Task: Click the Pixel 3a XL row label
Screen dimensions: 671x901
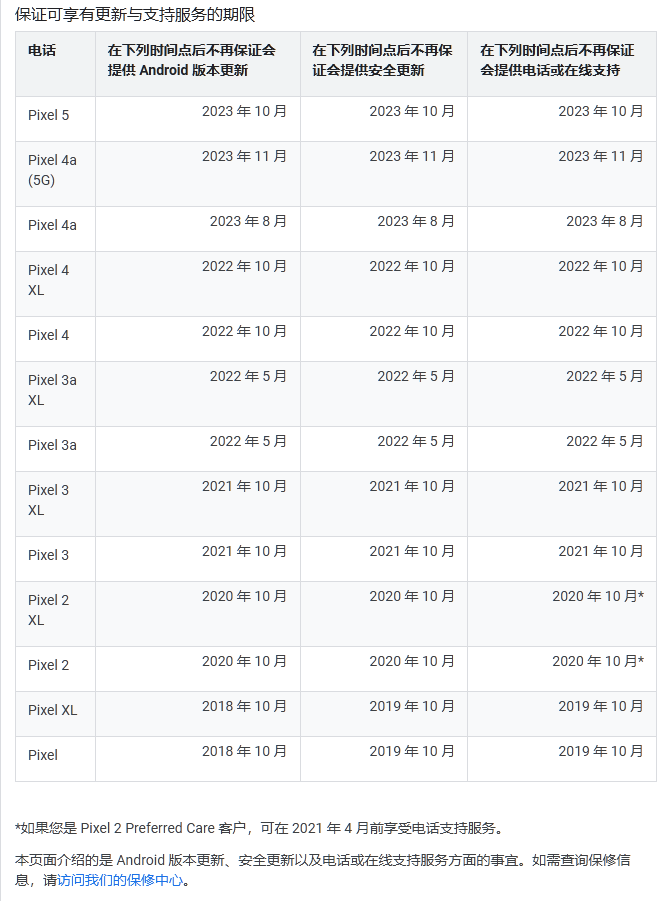Action: coord(52,390)
